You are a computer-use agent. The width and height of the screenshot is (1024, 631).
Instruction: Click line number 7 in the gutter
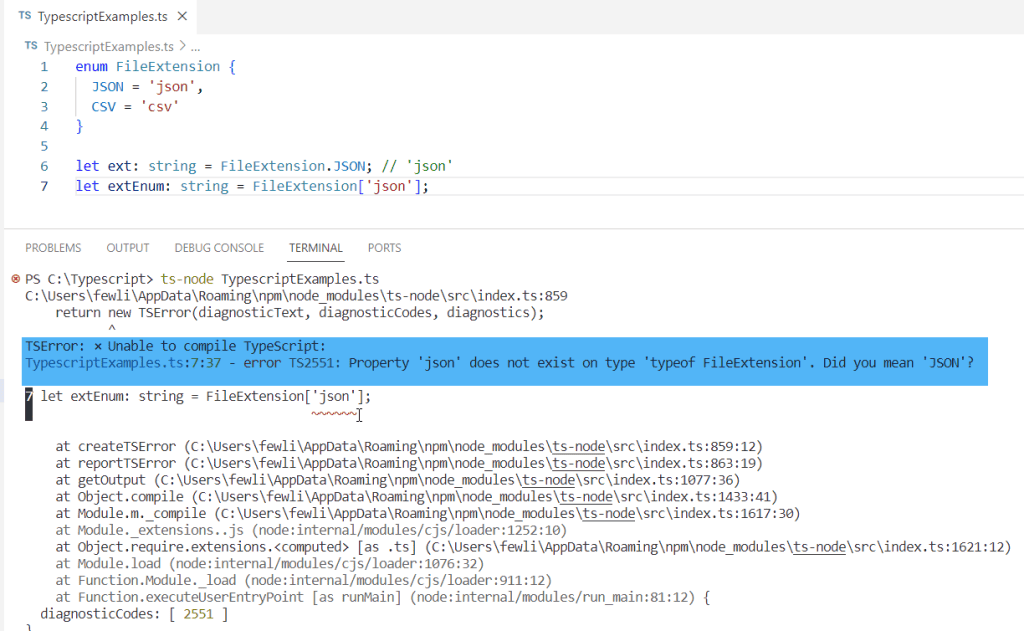(x=44, y=186)
